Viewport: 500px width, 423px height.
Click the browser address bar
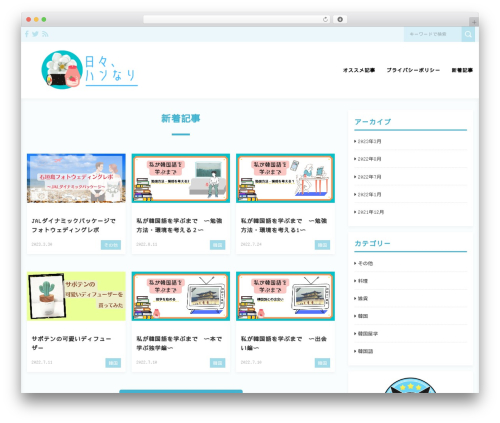click(237, 20)
